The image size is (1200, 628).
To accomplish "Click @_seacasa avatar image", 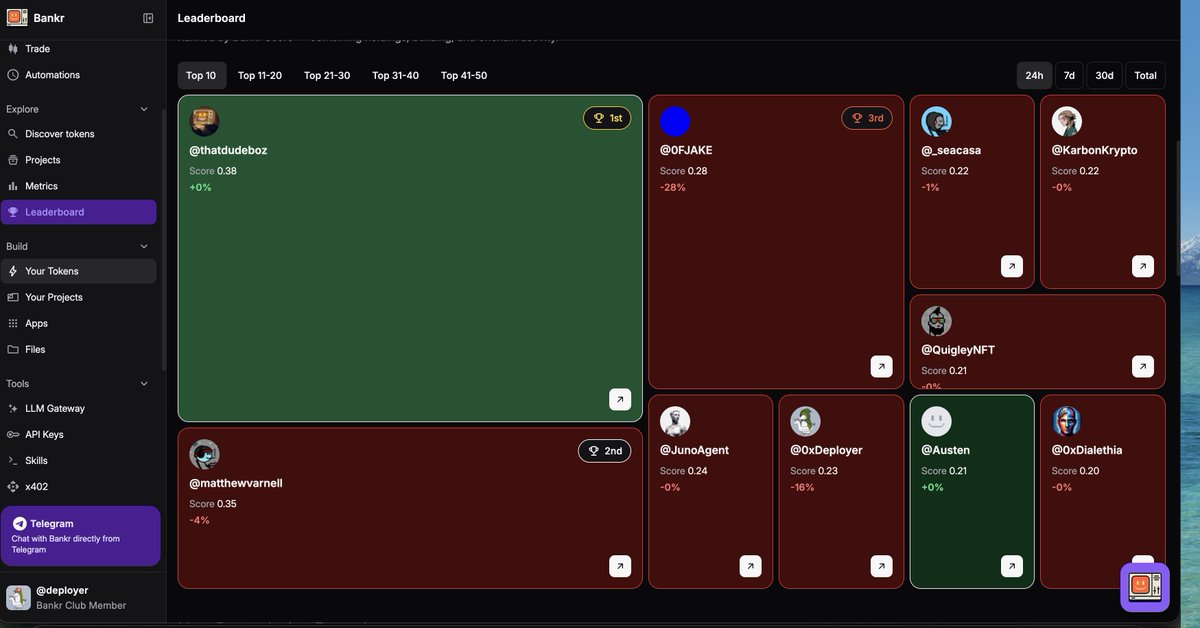I will pos(936,121).
